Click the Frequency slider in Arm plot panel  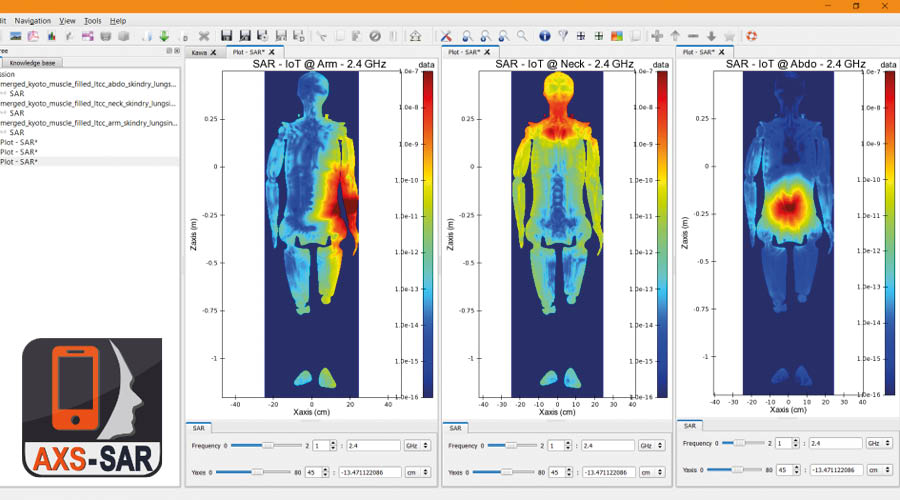click(266, 445)
